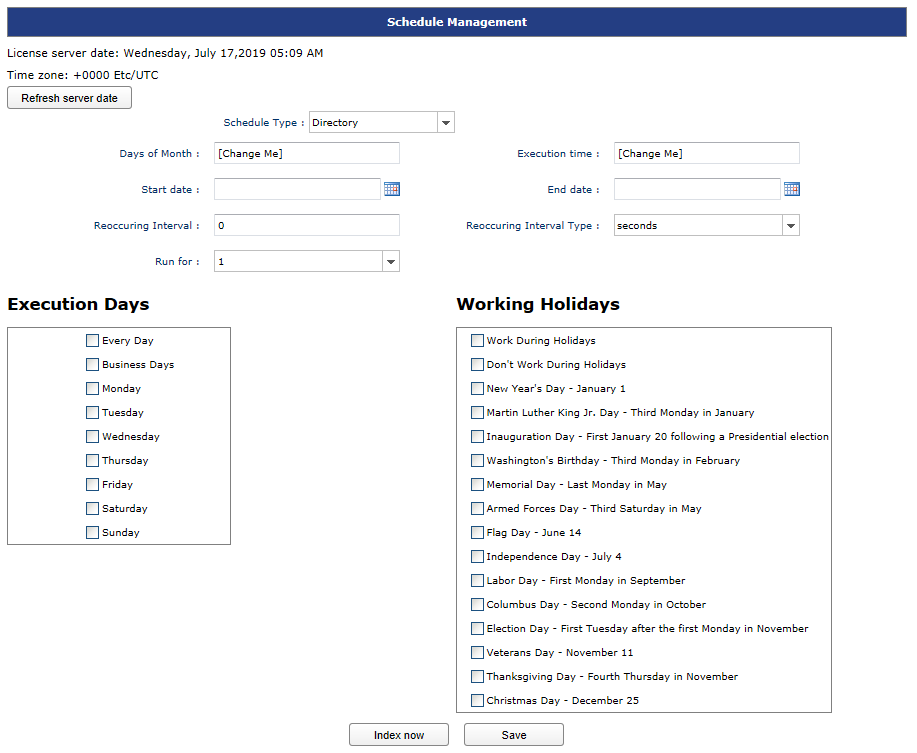
Task: Click into the Reoccuring Interval field
Action: click(307, 225)
